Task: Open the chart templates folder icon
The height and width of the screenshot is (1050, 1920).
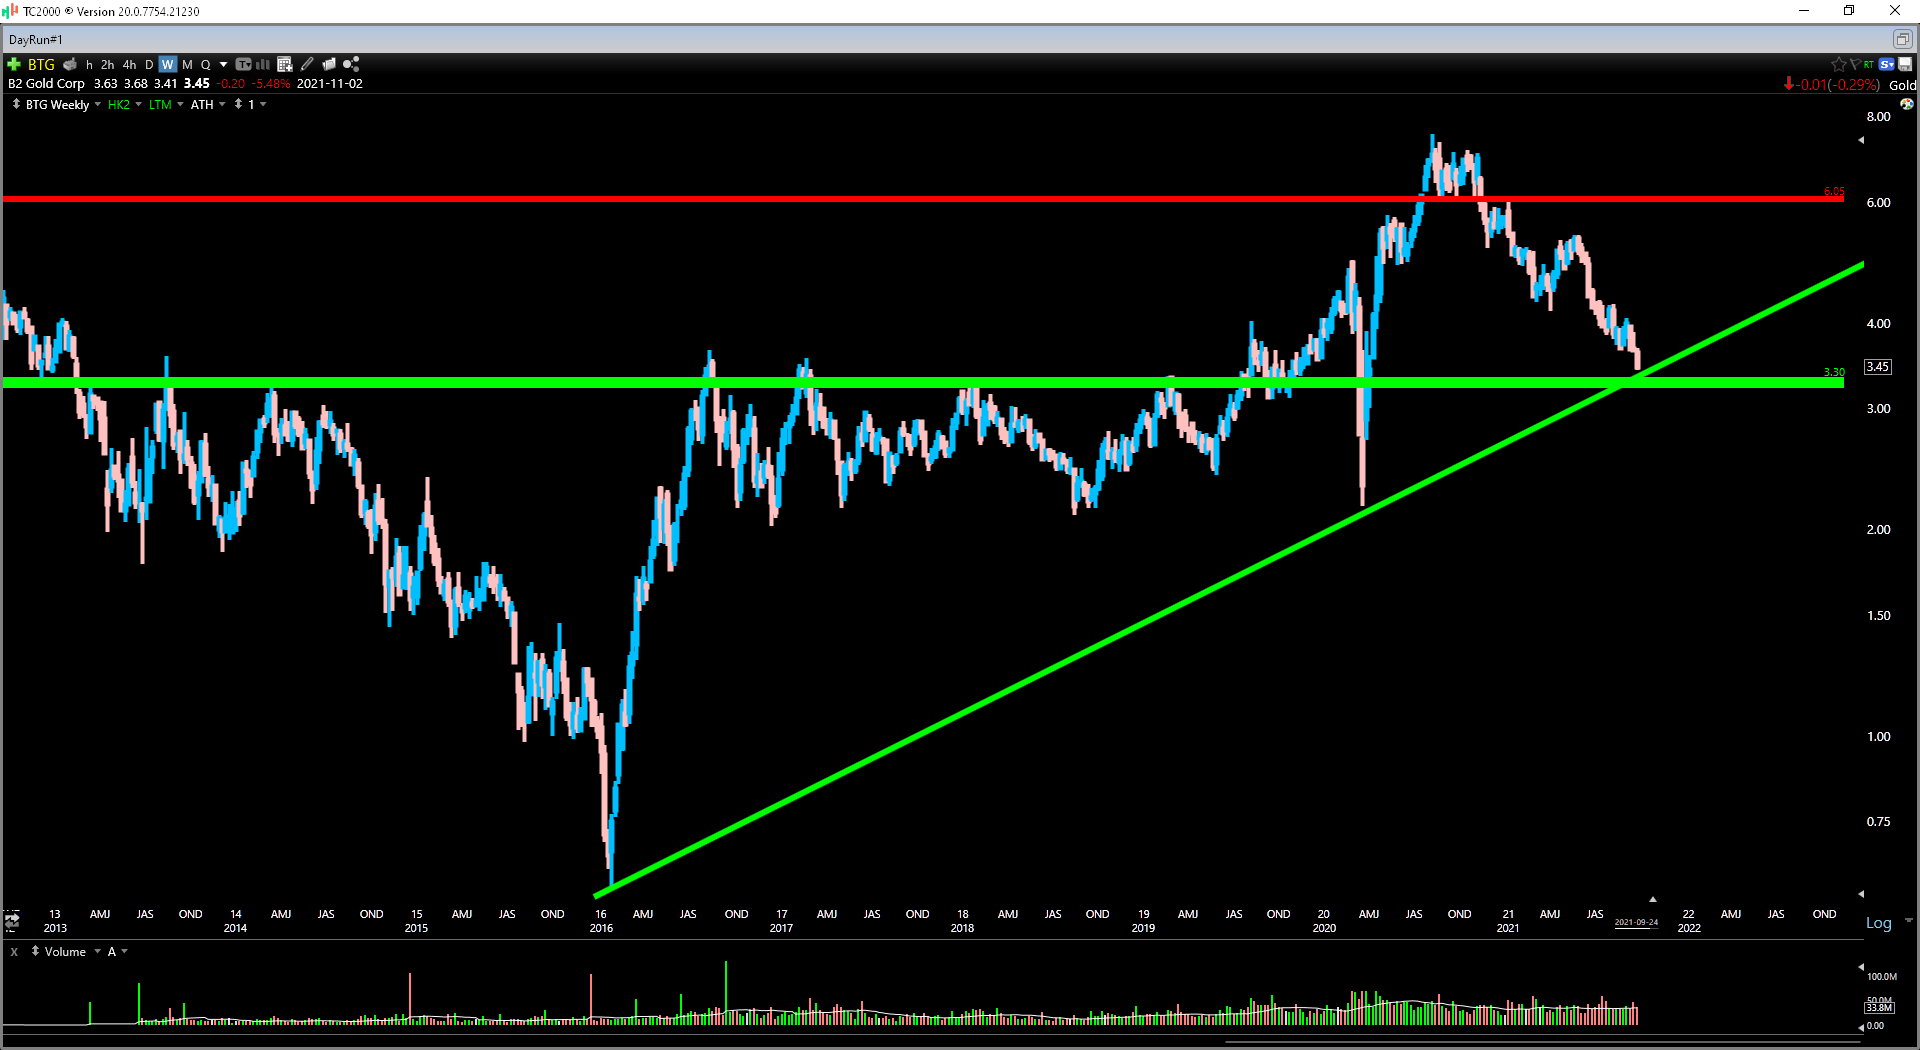Action: (329, 64)
